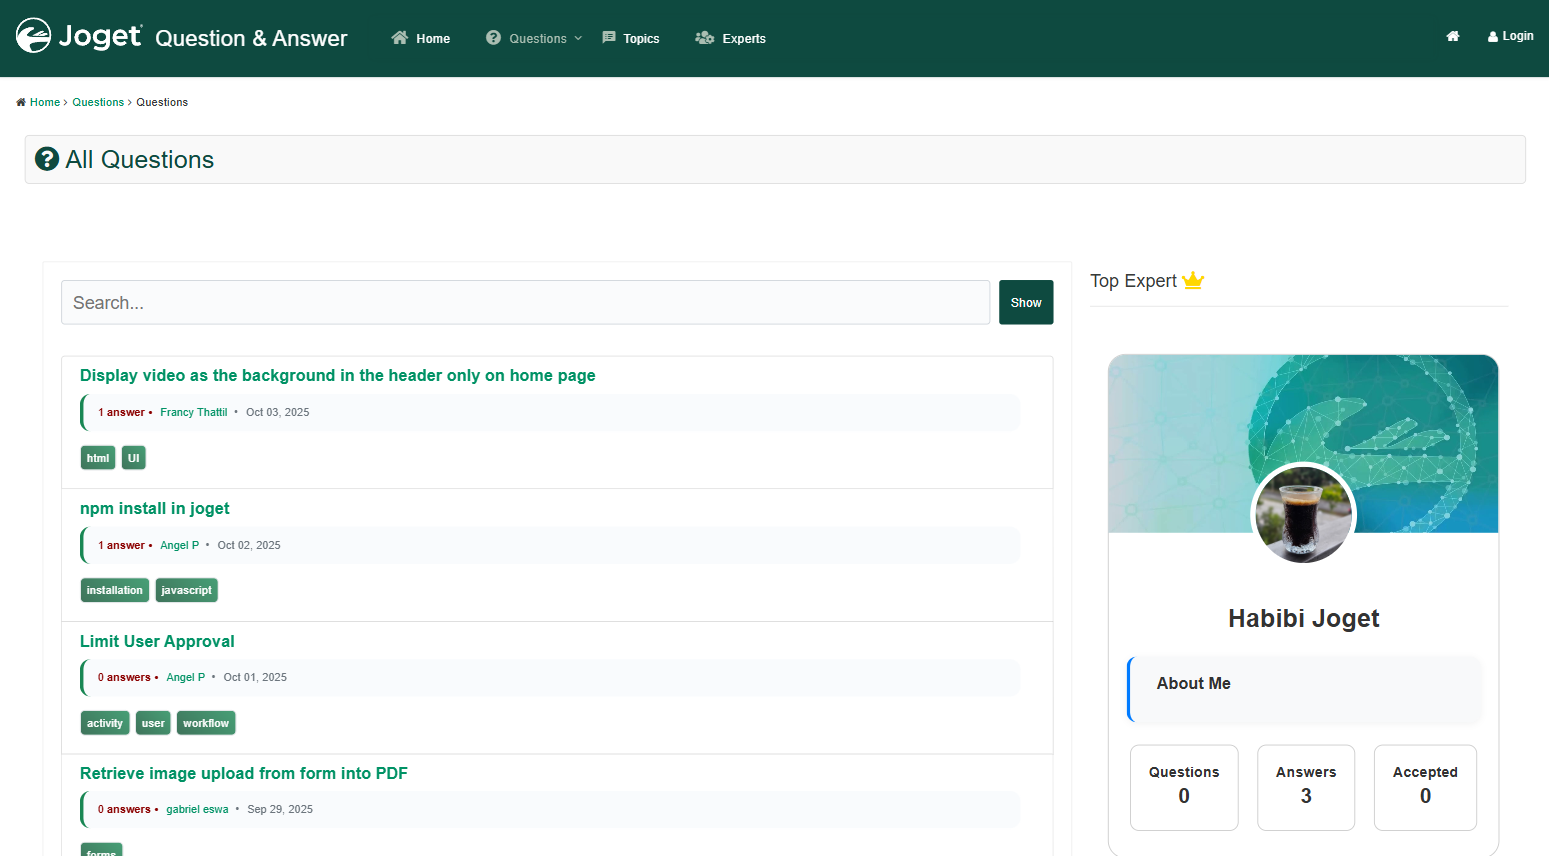
Task: Click the home icon at top right
Action: click(x=1452, y=36)
